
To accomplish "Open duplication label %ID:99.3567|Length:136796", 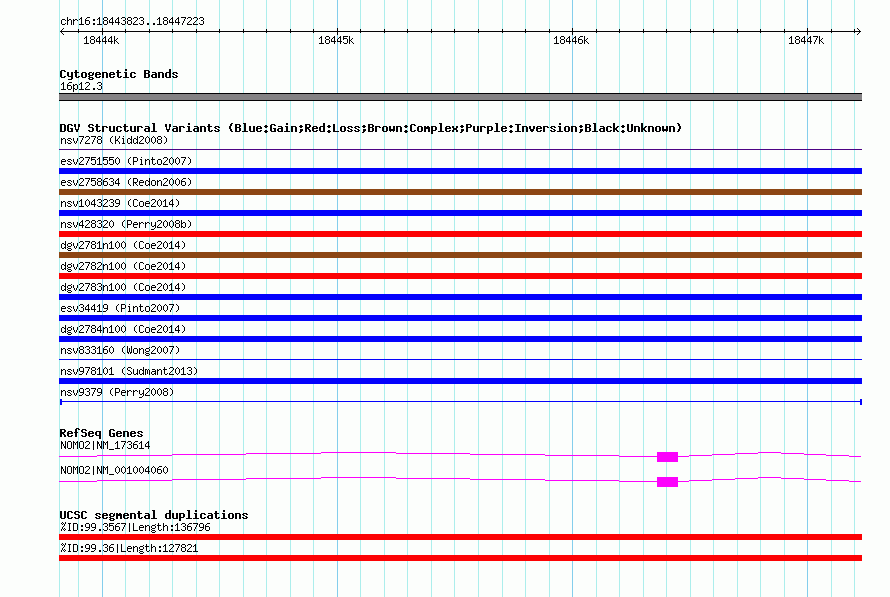I will [135, 527].
